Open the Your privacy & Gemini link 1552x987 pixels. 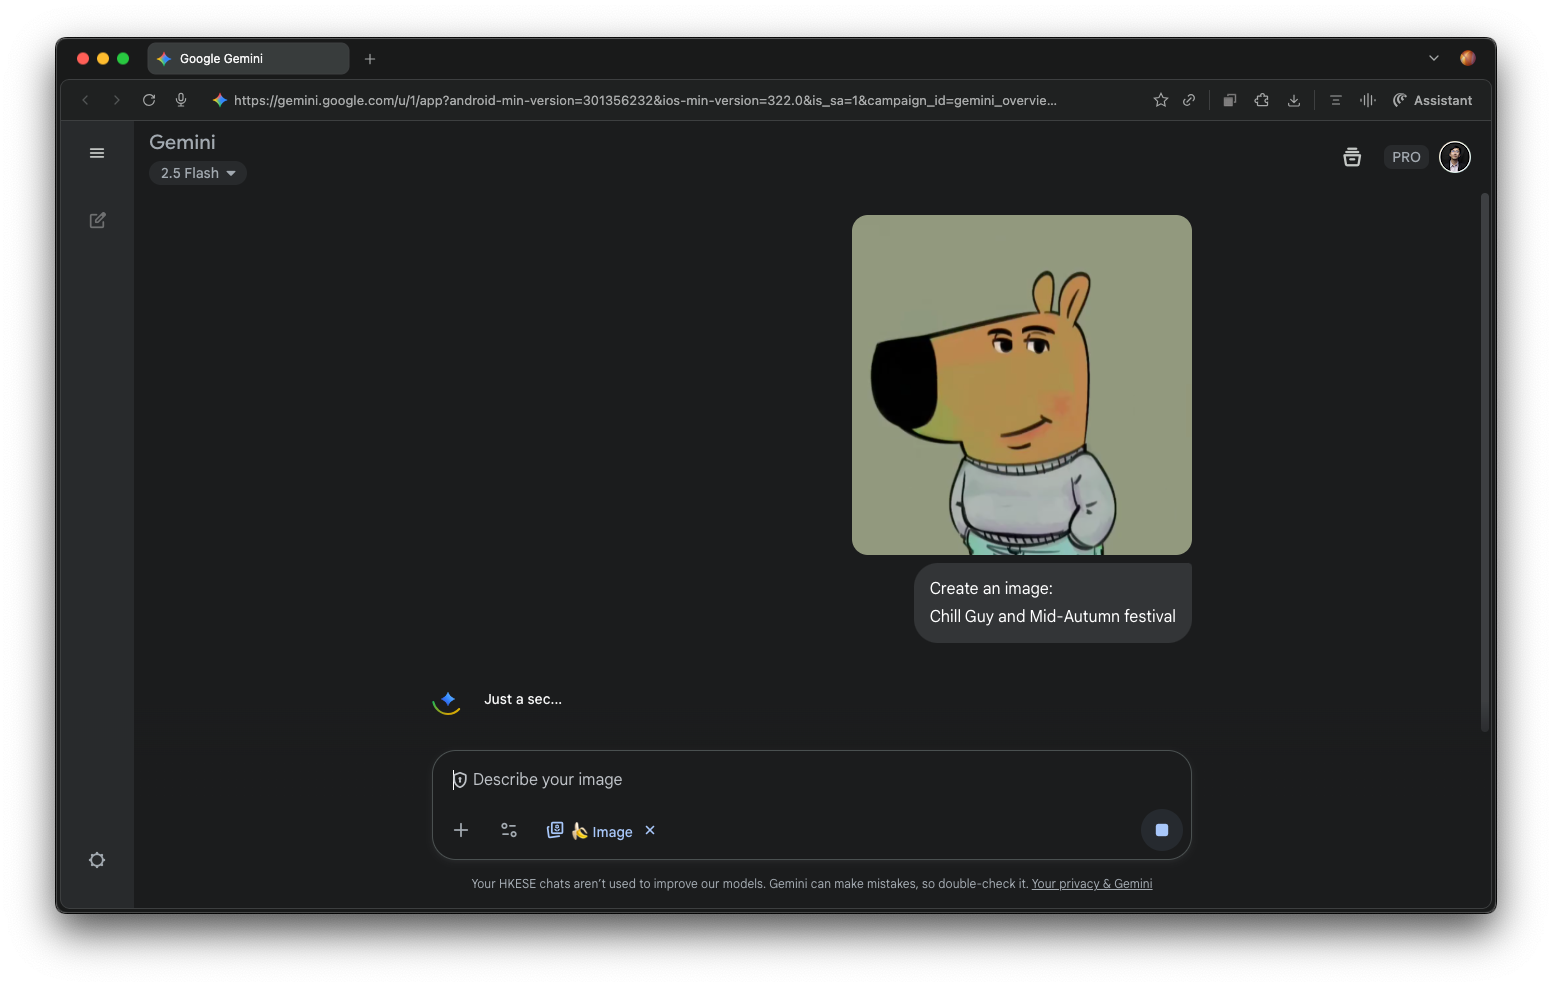point(1091,884)
